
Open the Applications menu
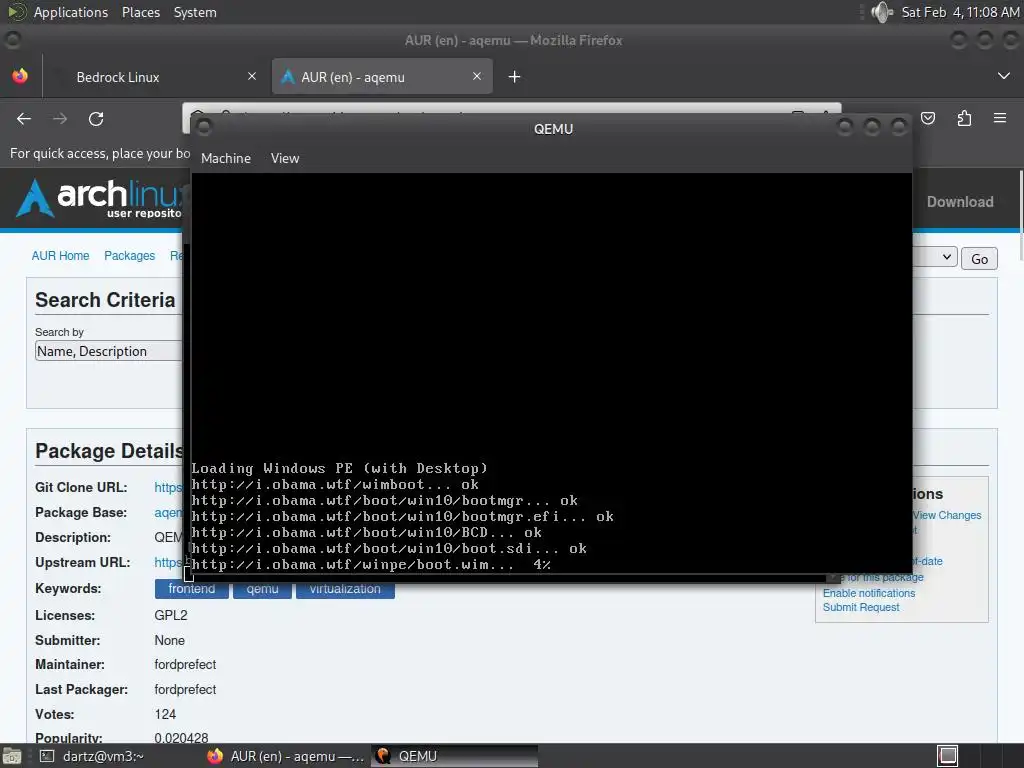(71, 12)
